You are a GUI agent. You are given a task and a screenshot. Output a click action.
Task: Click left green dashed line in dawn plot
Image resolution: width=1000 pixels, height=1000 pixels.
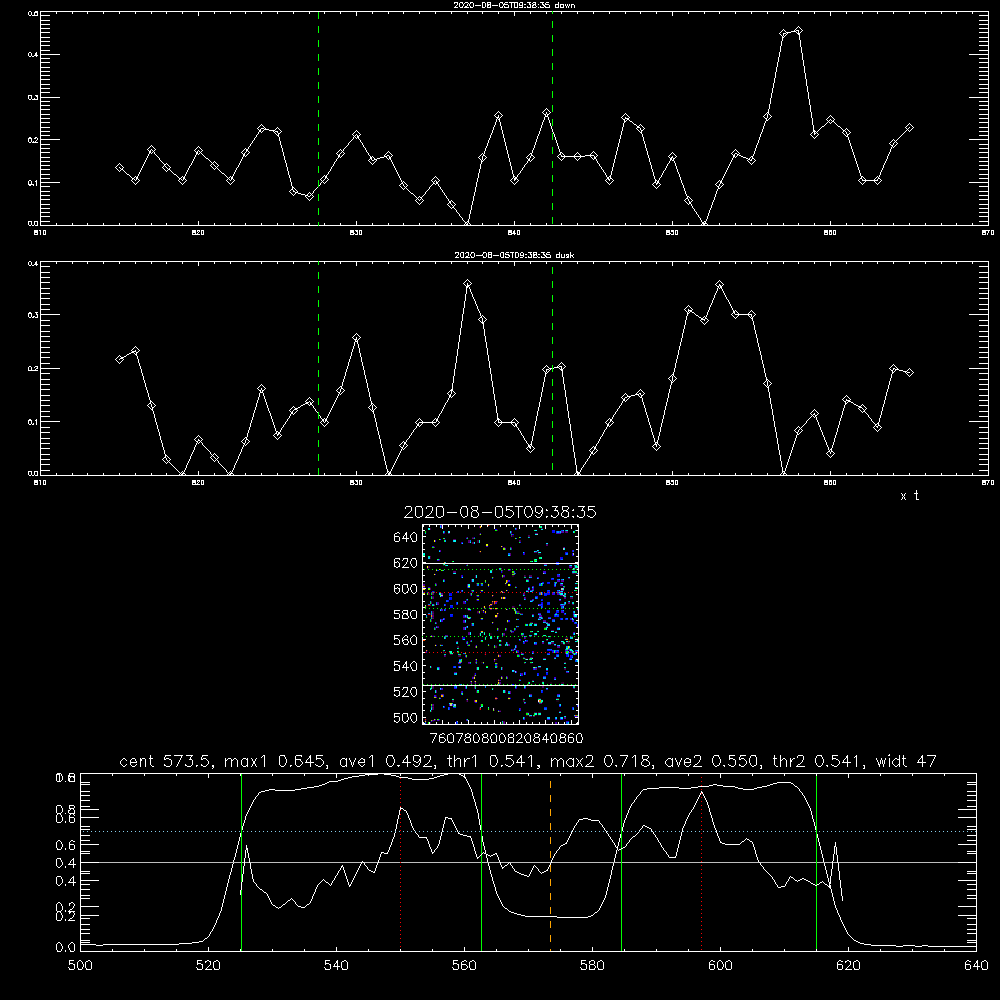(318, 118)
